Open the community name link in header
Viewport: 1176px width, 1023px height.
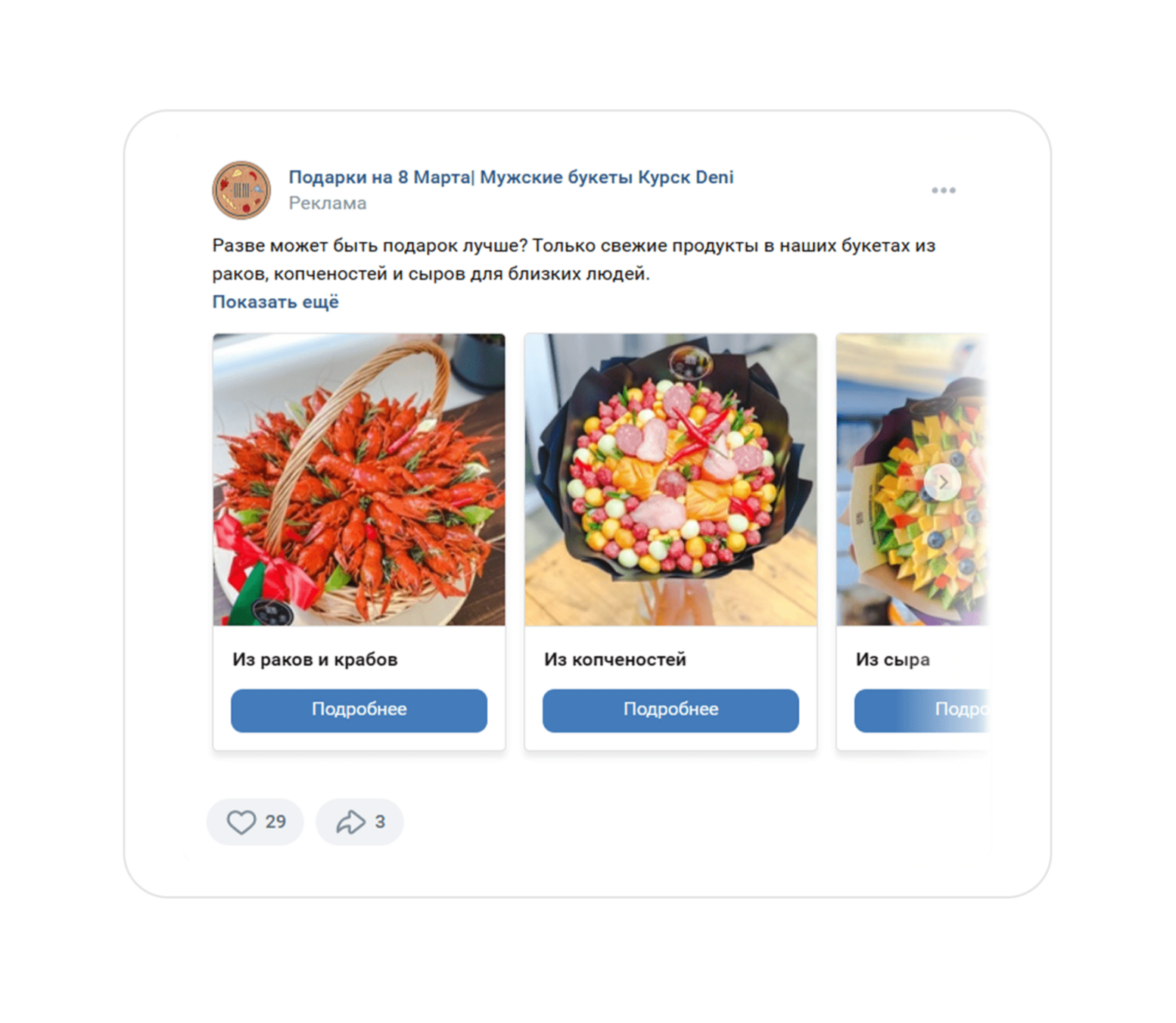click(x=510, y=178)
